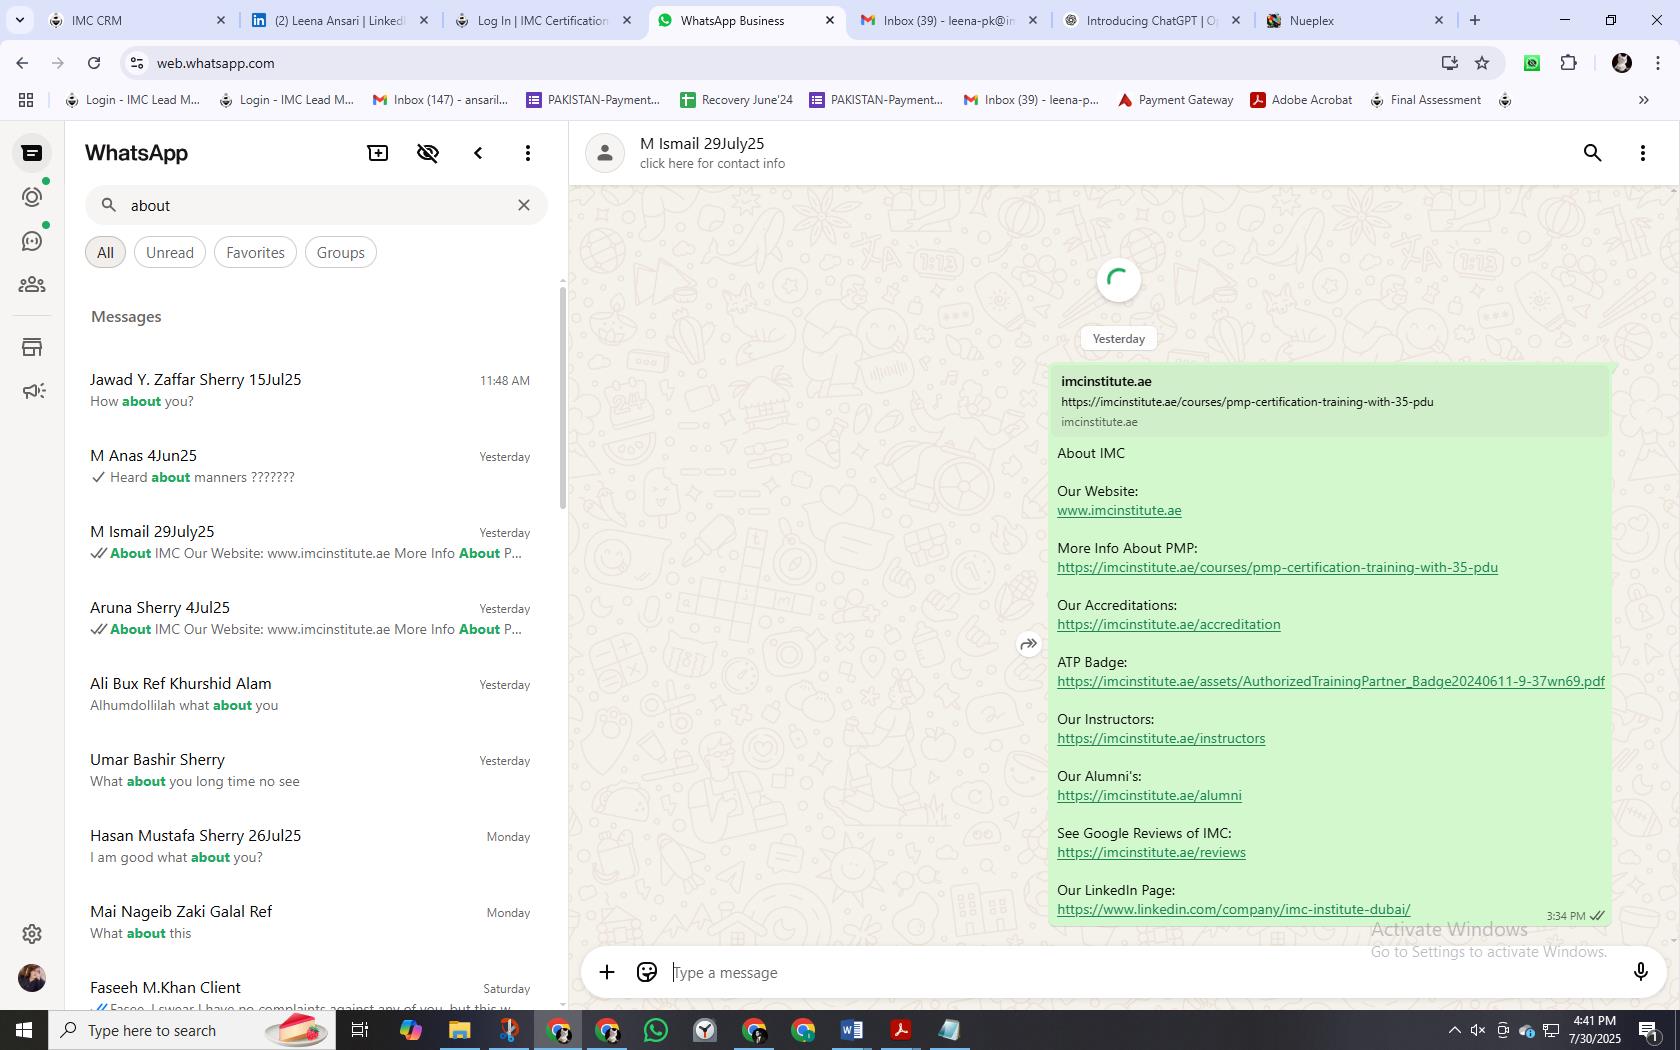Open the Channels sidebar icon
This screenshot has width=1680, height=1050.
pos(32,241)
